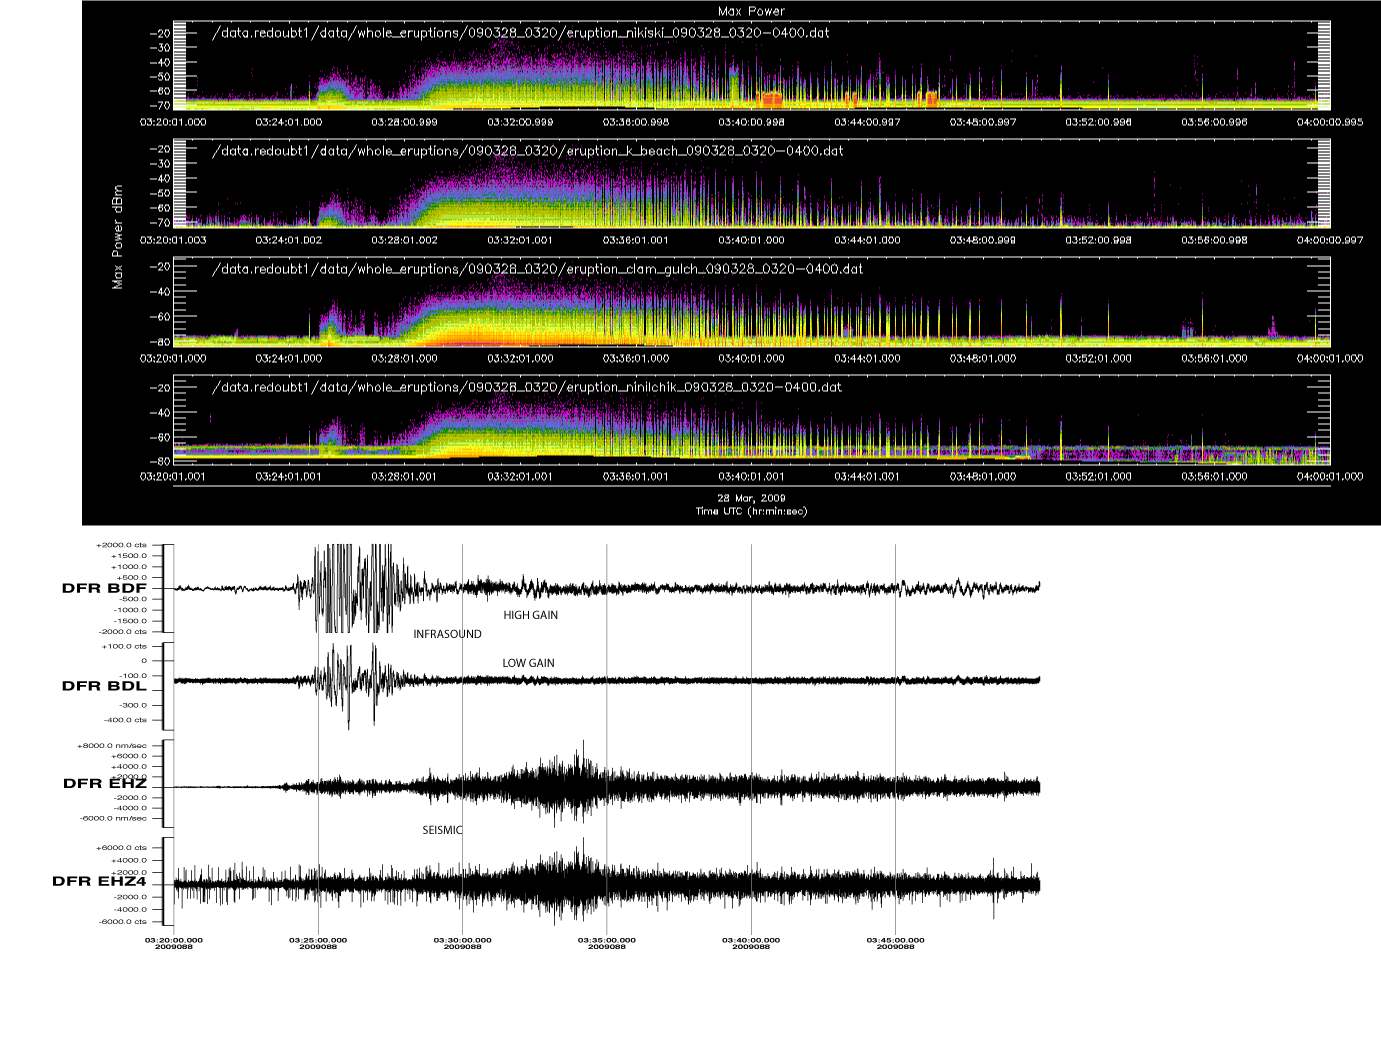
Task: Click the 'LOW GAIN' annotation
Action: click(528, 663)
